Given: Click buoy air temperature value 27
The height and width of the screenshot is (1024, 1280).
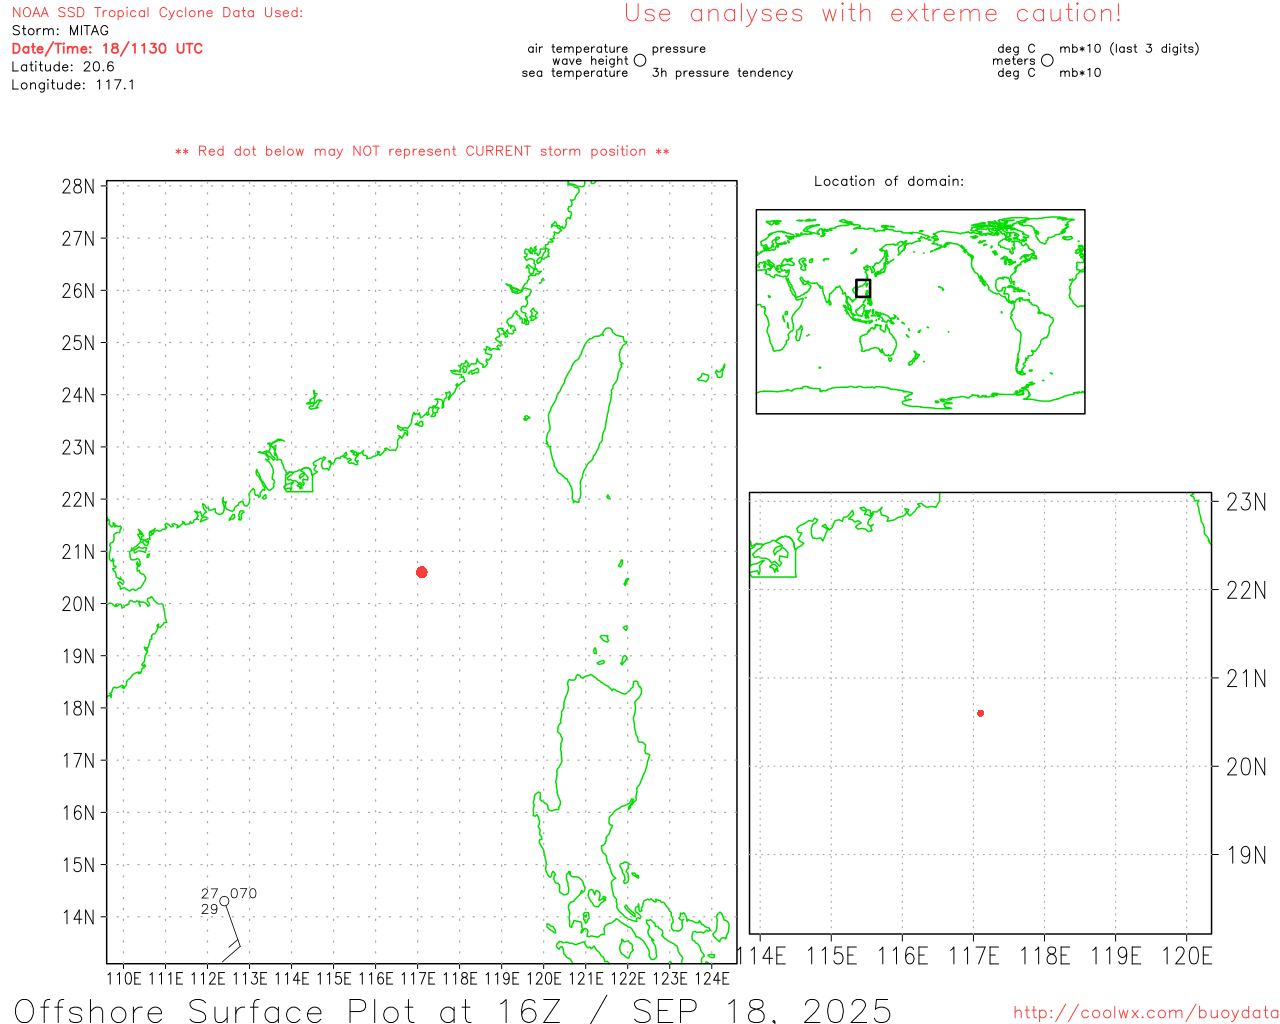Looking at the screenshot, I should (209, 894).
